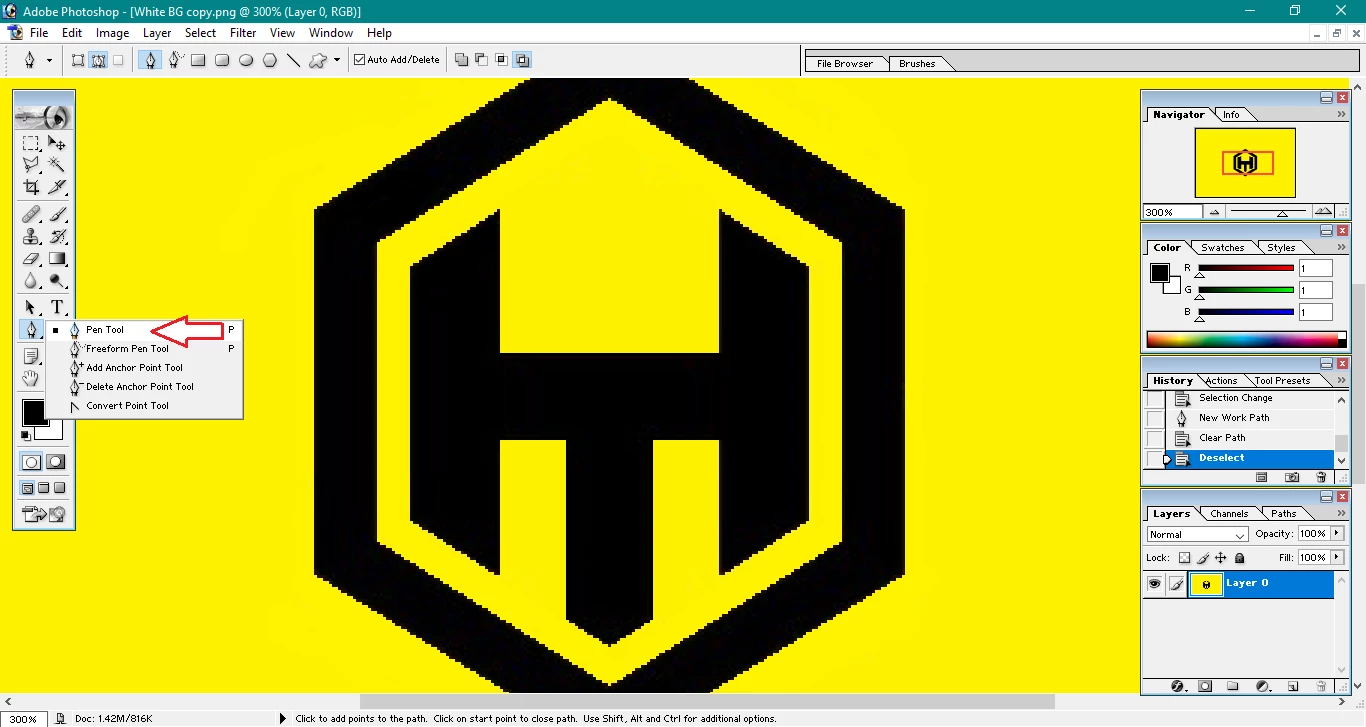Click the red R slider track

click(x=1246, y=268)
